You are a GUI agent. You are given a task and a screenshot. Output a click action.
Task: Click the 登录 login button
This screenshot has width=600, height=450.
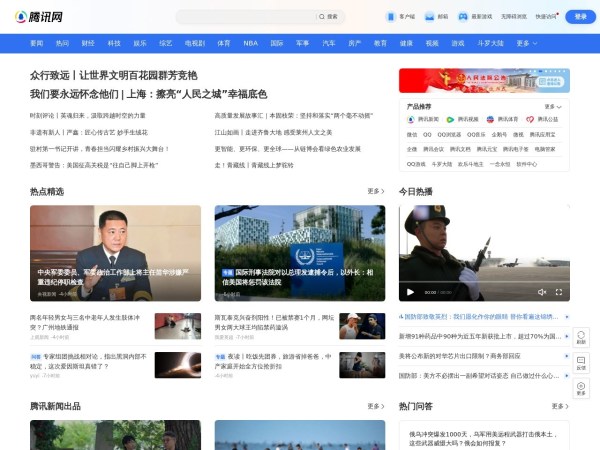point(579,17)
